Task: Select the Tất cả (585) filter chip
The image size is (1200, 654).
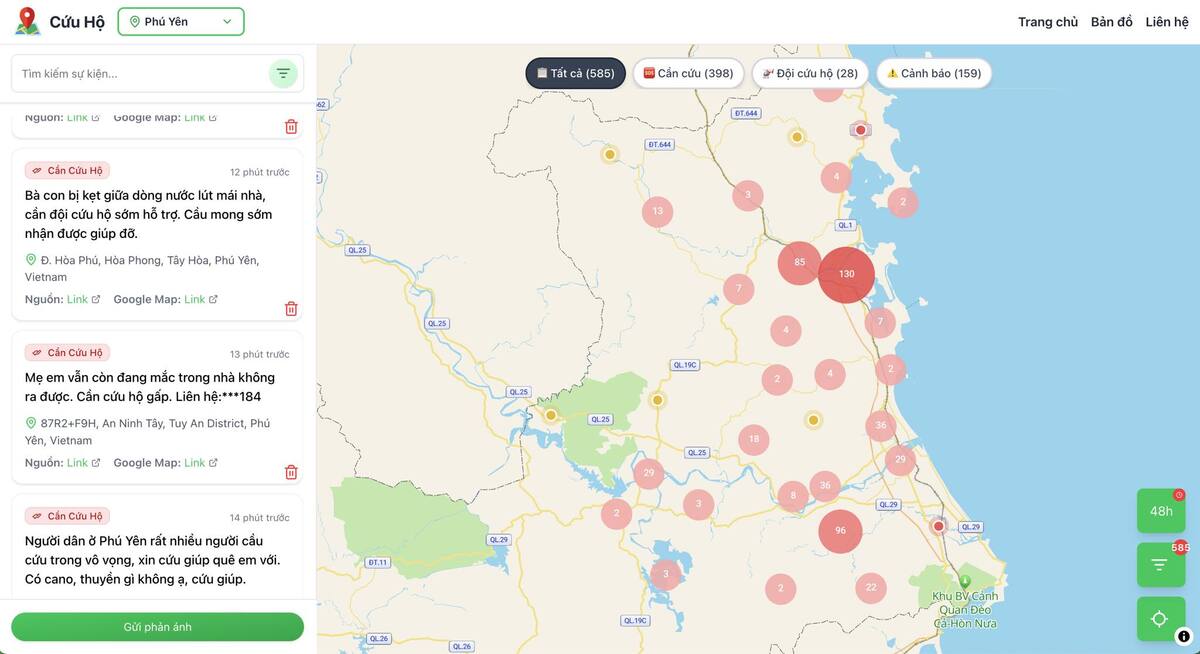Action: click(x=576, y=73)
